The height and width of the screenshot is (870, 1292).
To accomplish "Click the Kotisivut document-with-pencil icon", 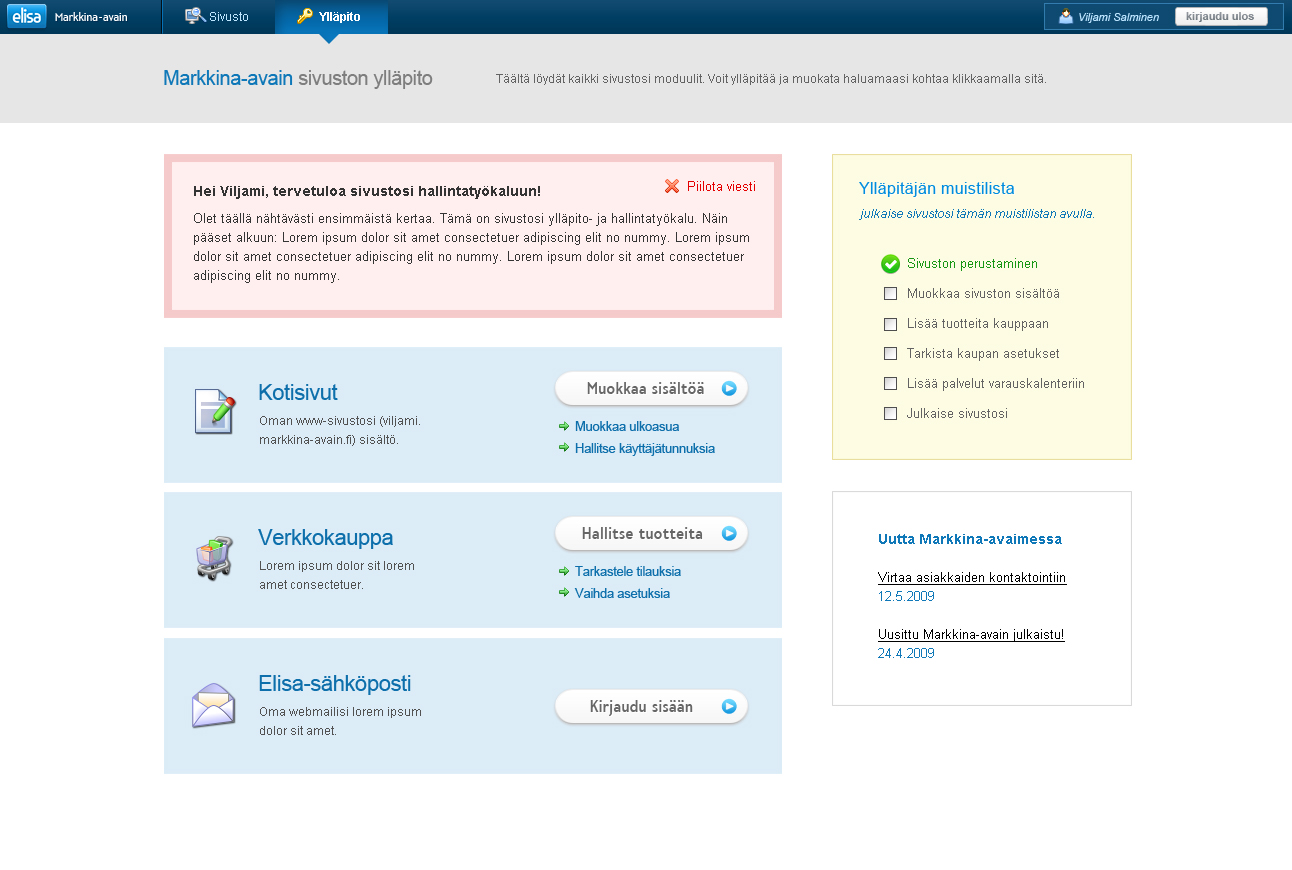I will pyautogui.click(x=215, y=411).
